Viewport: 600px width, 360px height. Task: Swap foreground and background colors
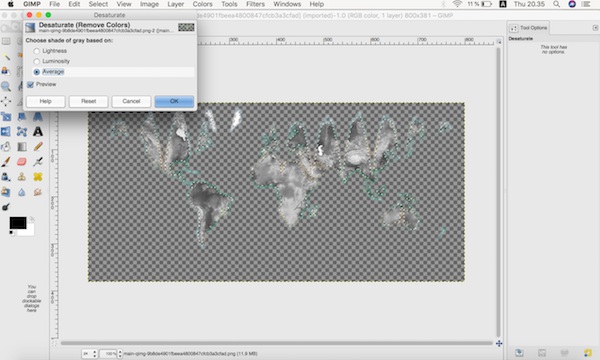coord(31,219)
